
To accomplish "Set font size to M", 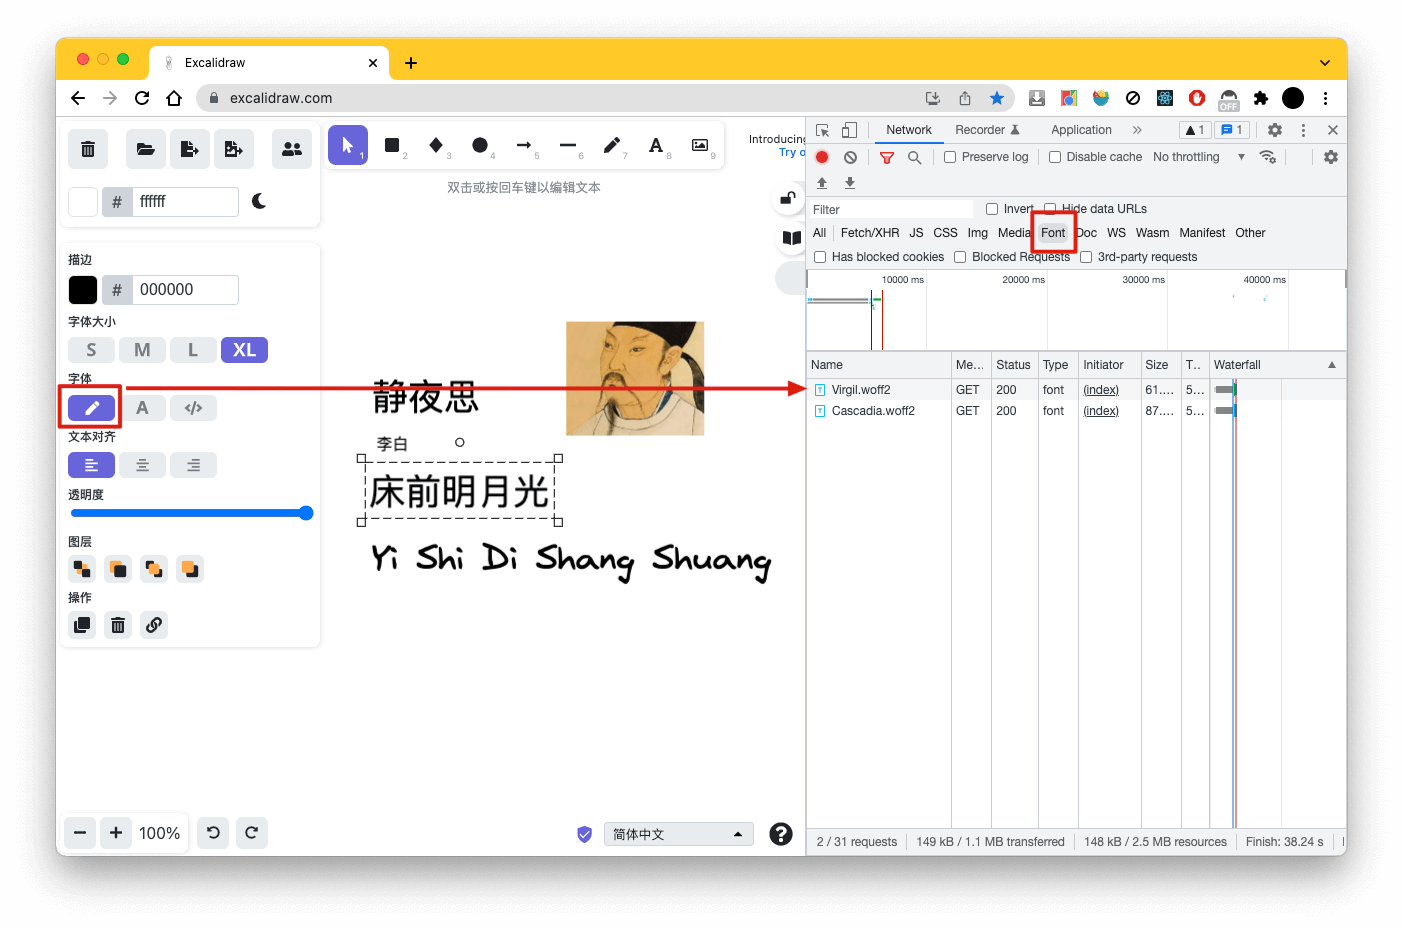I will tap(142, 350).
